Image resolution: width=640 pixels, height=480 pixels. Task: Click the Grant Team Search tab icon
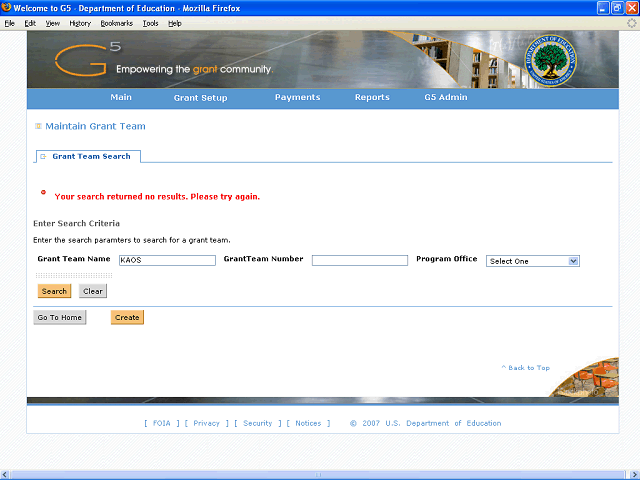[43, 156]
